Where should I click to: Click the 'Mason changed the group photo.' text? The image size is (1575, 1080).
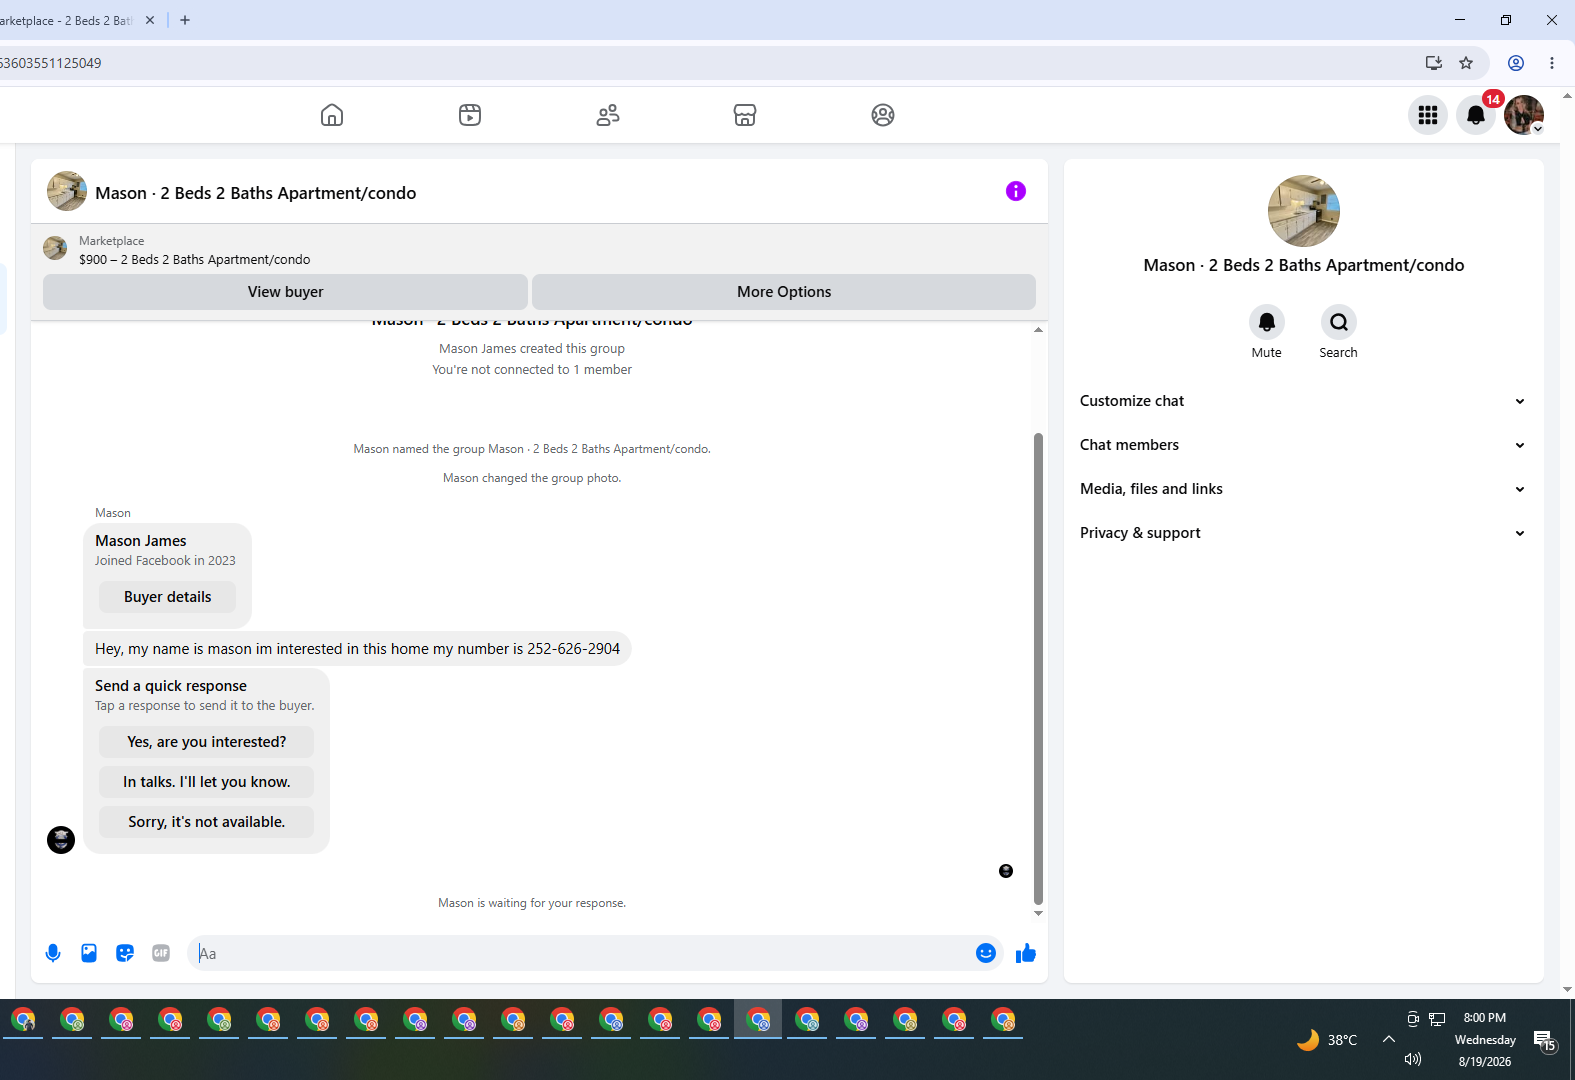tap(532, 478)
